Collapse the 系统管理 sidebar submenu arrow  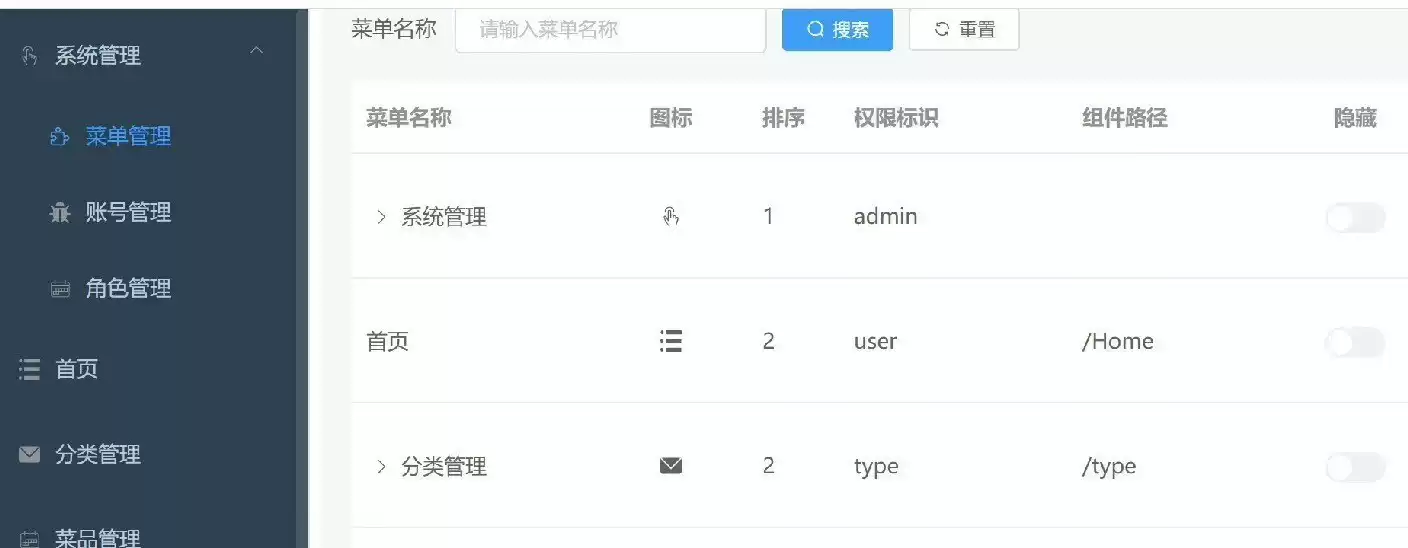[x=257, y=51]
